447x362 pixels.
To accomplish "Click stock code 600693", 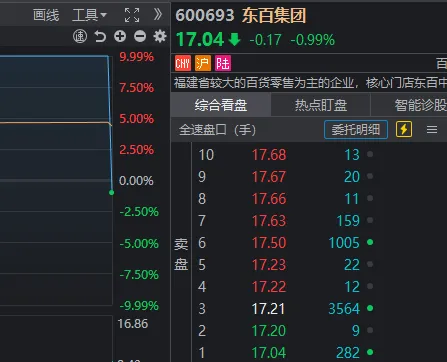I will click(x=205, y=15).
